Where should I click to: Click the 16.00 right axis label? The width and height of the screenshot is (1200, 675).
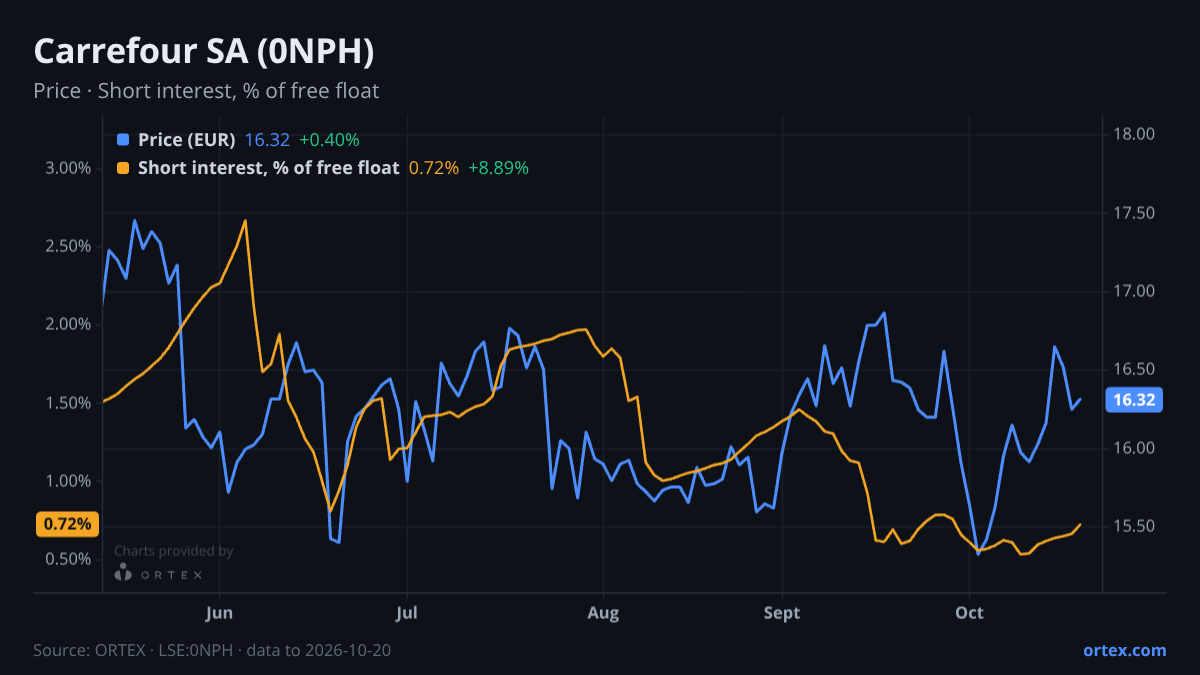[x=1134, y=448]
